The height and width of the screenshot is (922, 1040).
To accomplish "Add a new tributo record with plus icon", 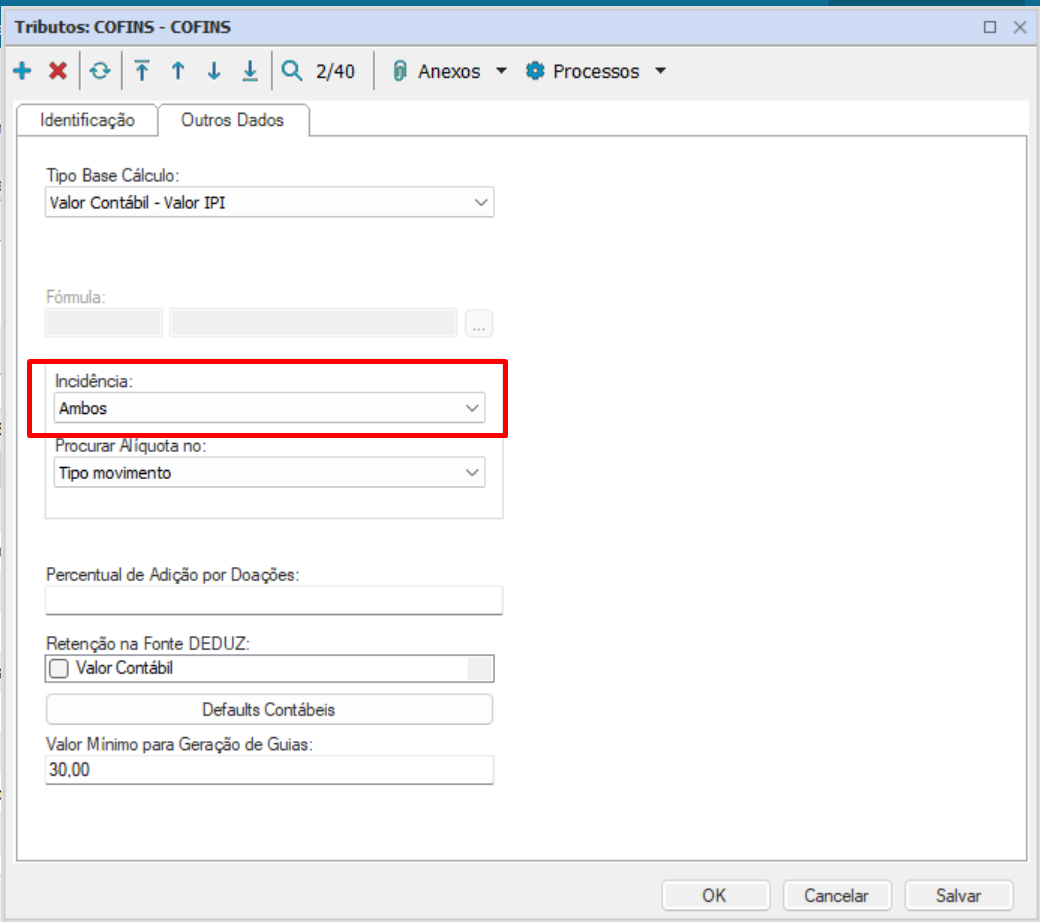I will pyautogui.click(x=23, y=71).
